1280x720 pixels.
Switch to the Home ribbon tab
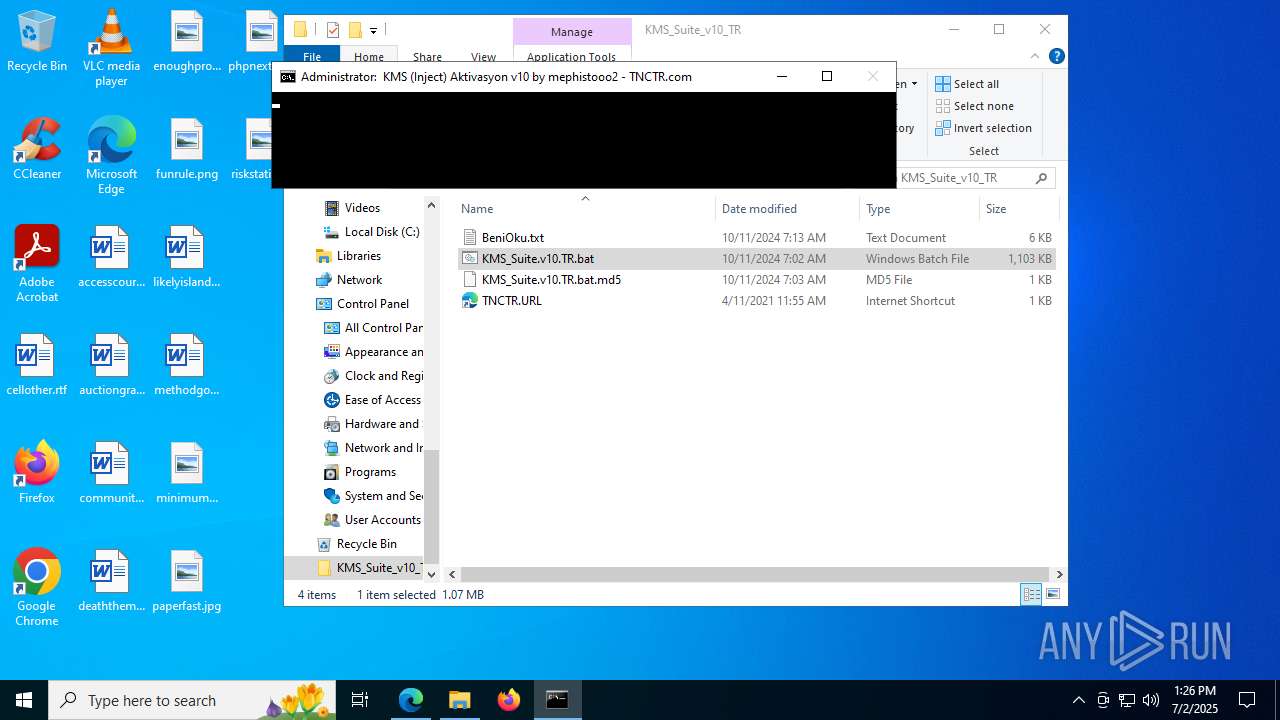(x=368, y=57)
